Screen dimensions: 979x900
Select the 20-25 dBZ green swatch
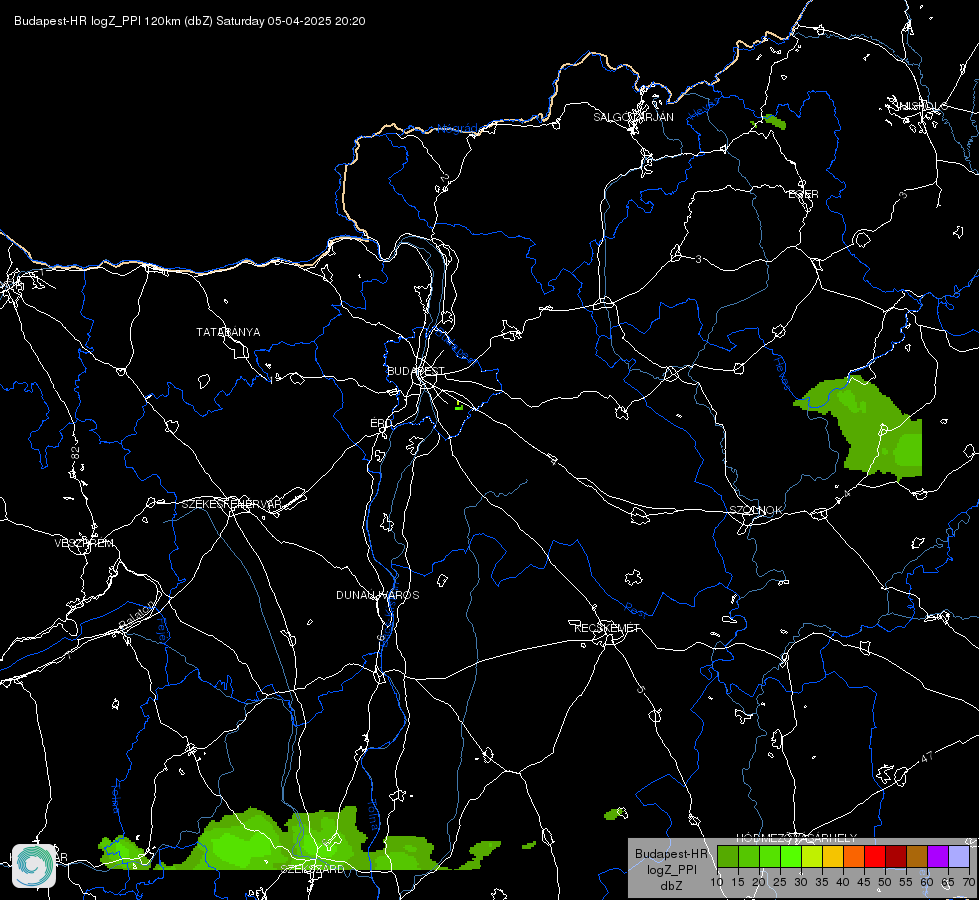click(x=770, y=856)
